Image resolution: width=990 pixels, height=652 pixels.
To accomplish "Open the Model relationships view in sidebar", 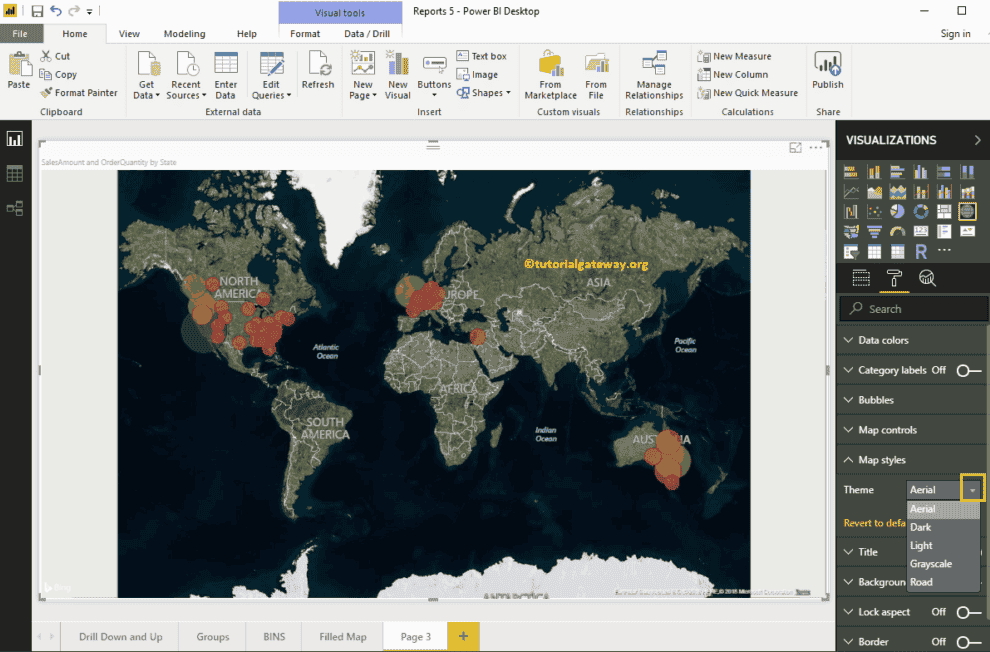I will tap(14, 208).
